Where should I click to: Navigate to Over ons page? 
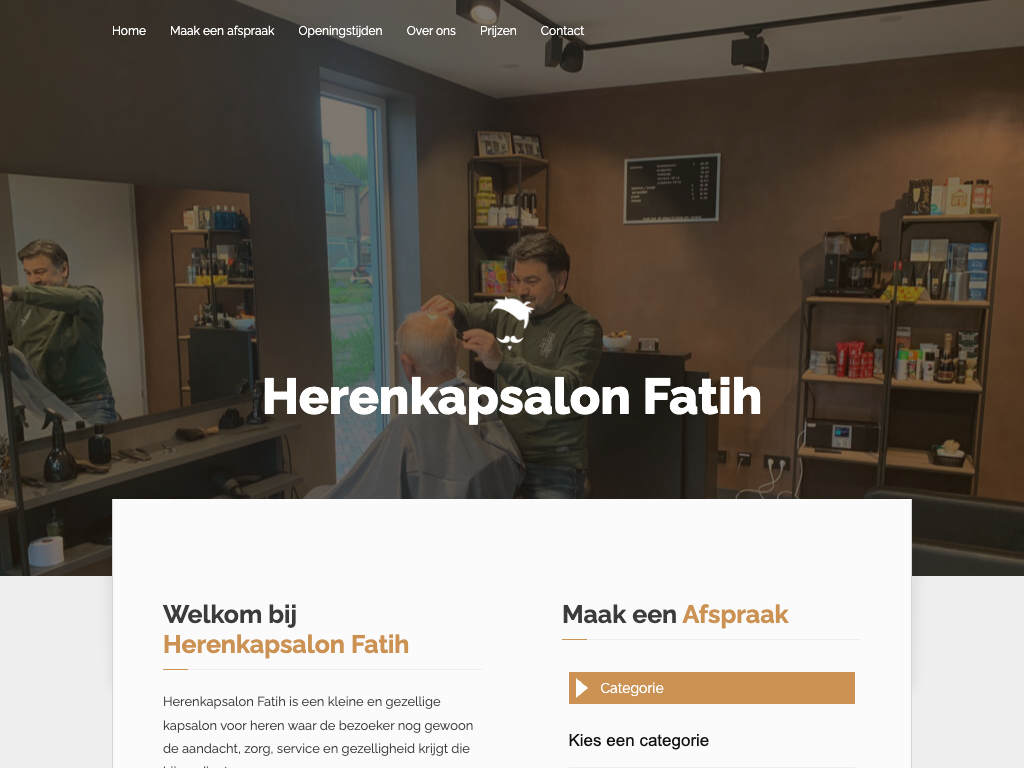pos(431,31)
